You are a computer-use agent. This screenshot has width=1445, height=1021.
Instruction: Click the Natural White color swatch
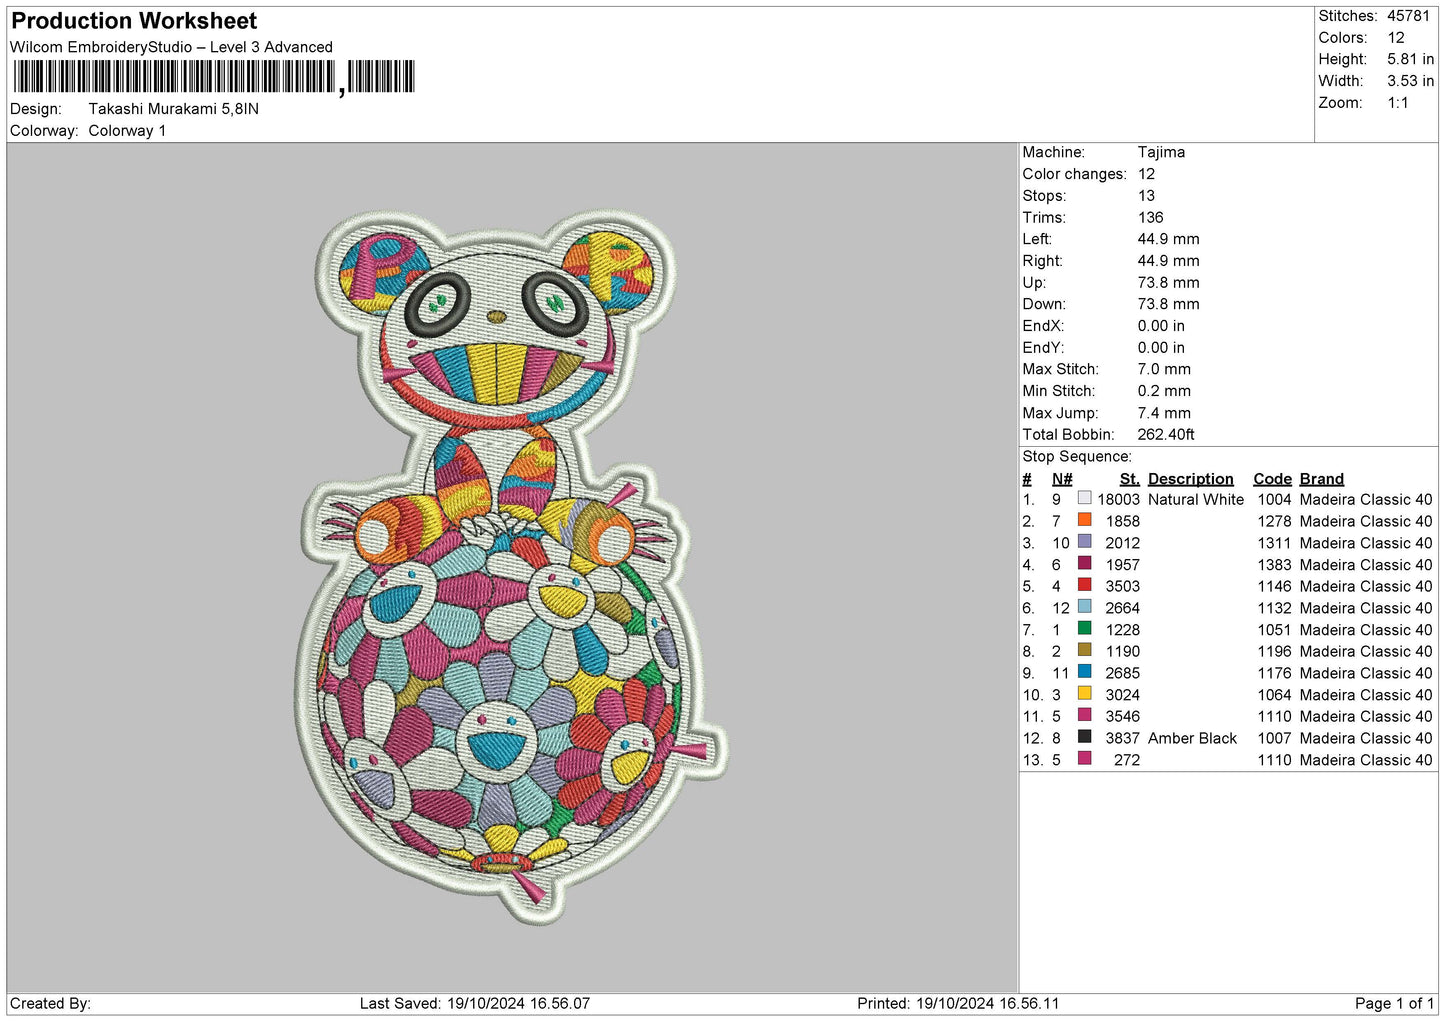(1084, 498)
